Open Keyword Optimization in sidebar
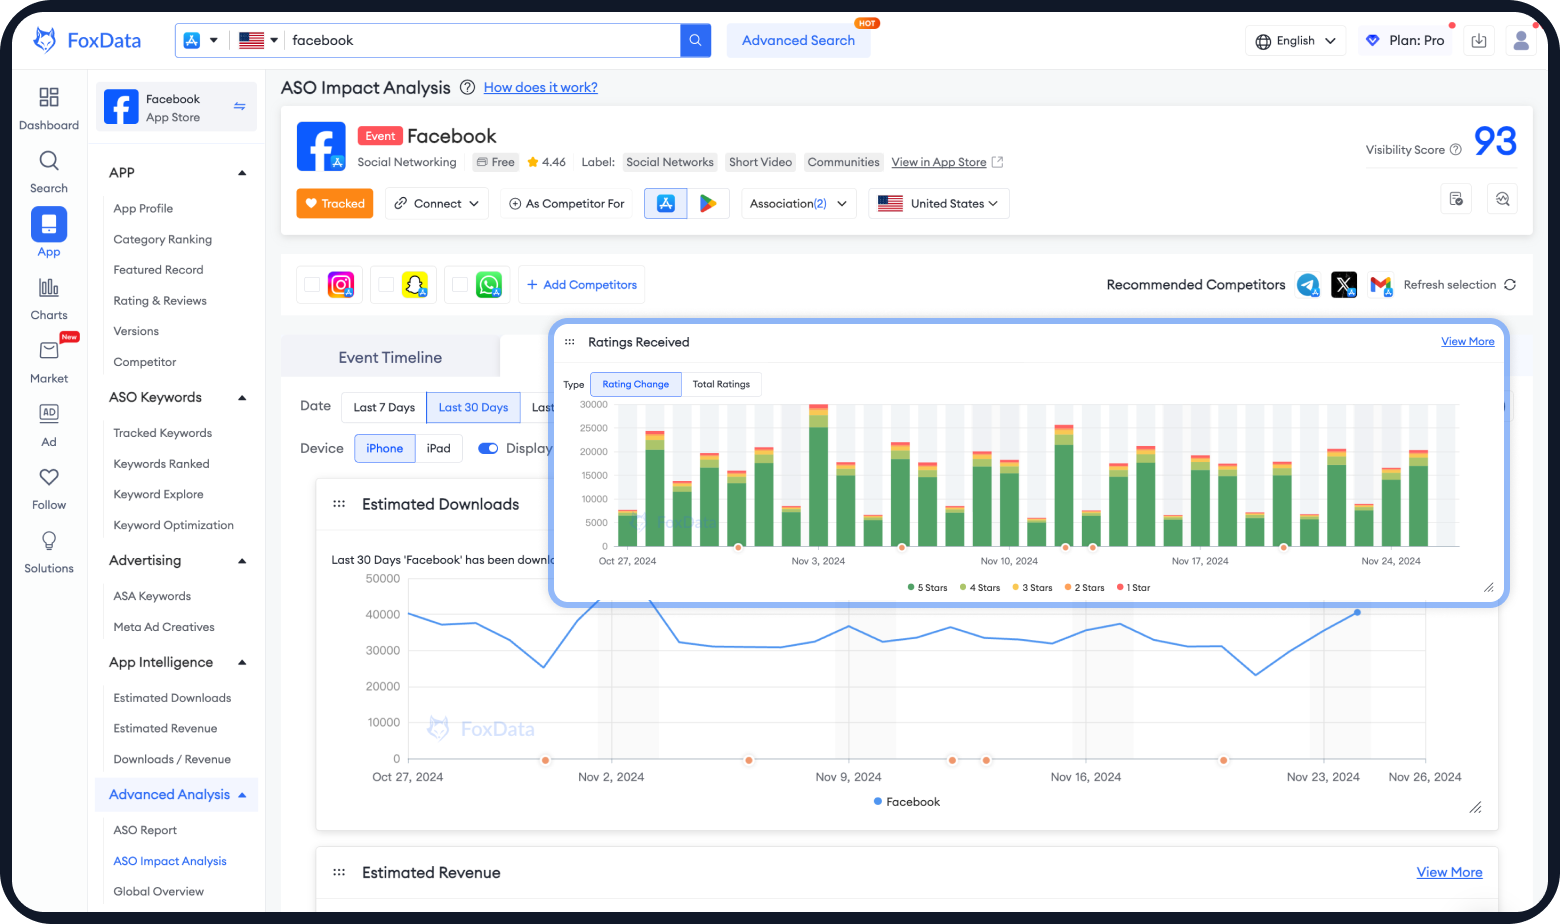The image size is (1560, 924). [174, 526]
